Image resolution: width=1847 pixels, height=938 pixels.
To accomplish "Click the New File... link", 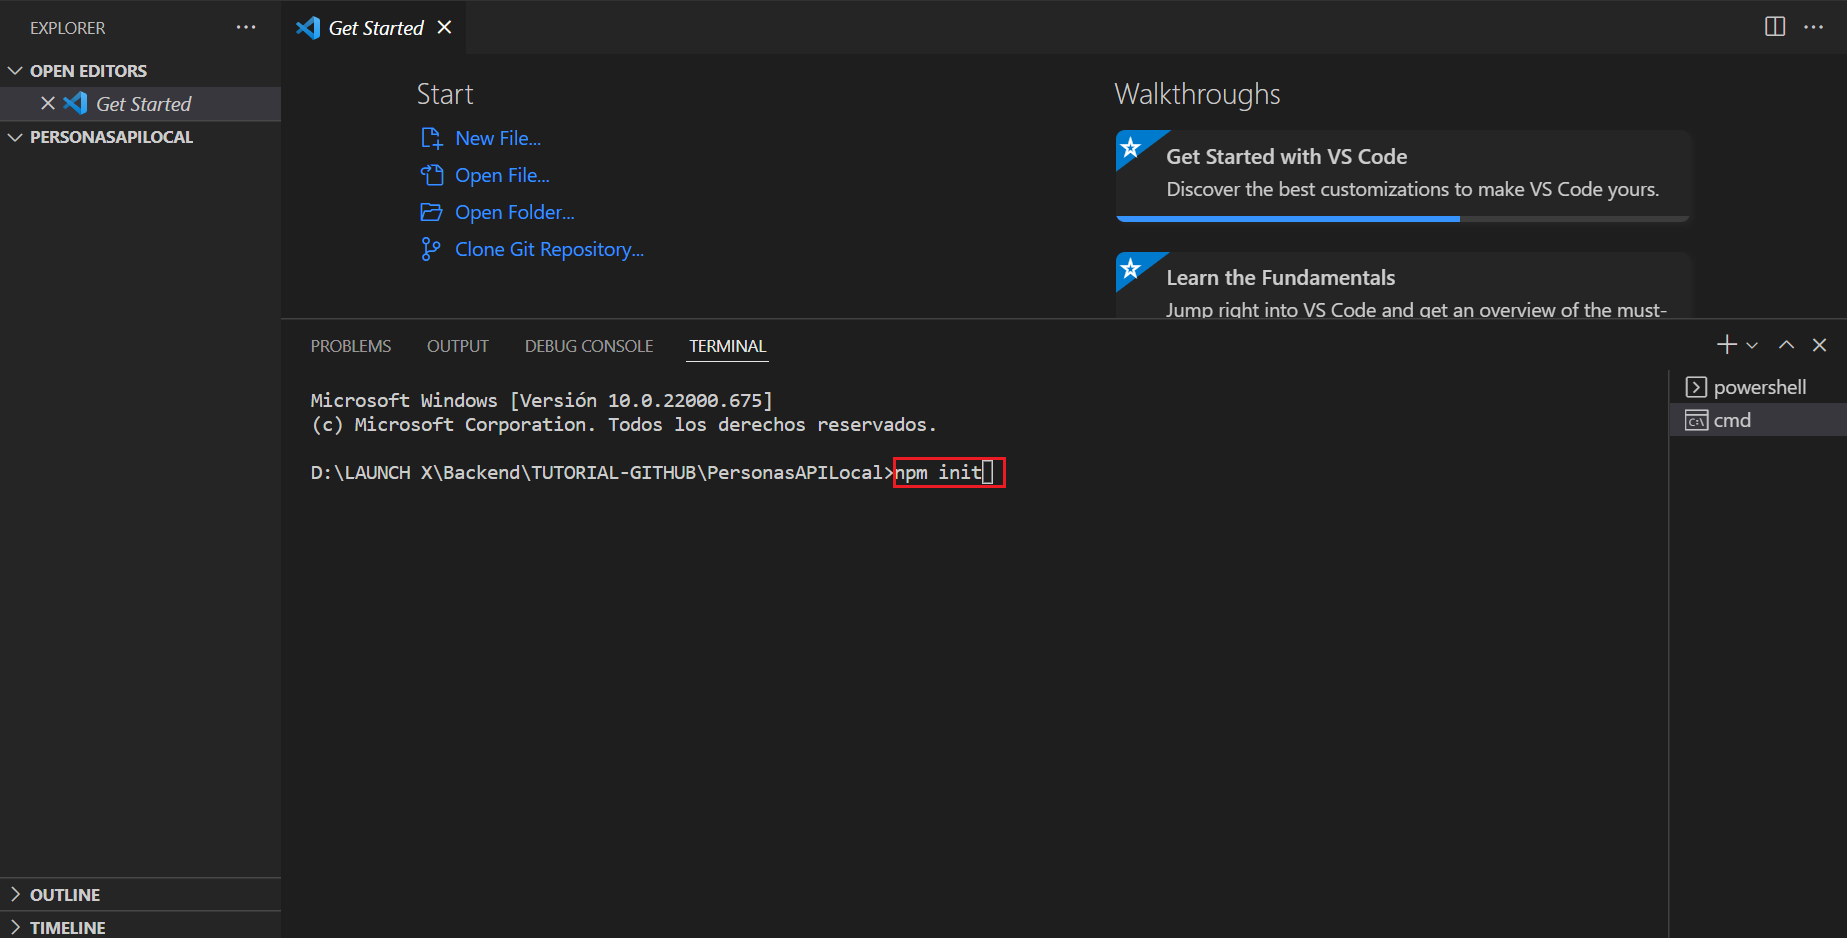I will point(498,138).
